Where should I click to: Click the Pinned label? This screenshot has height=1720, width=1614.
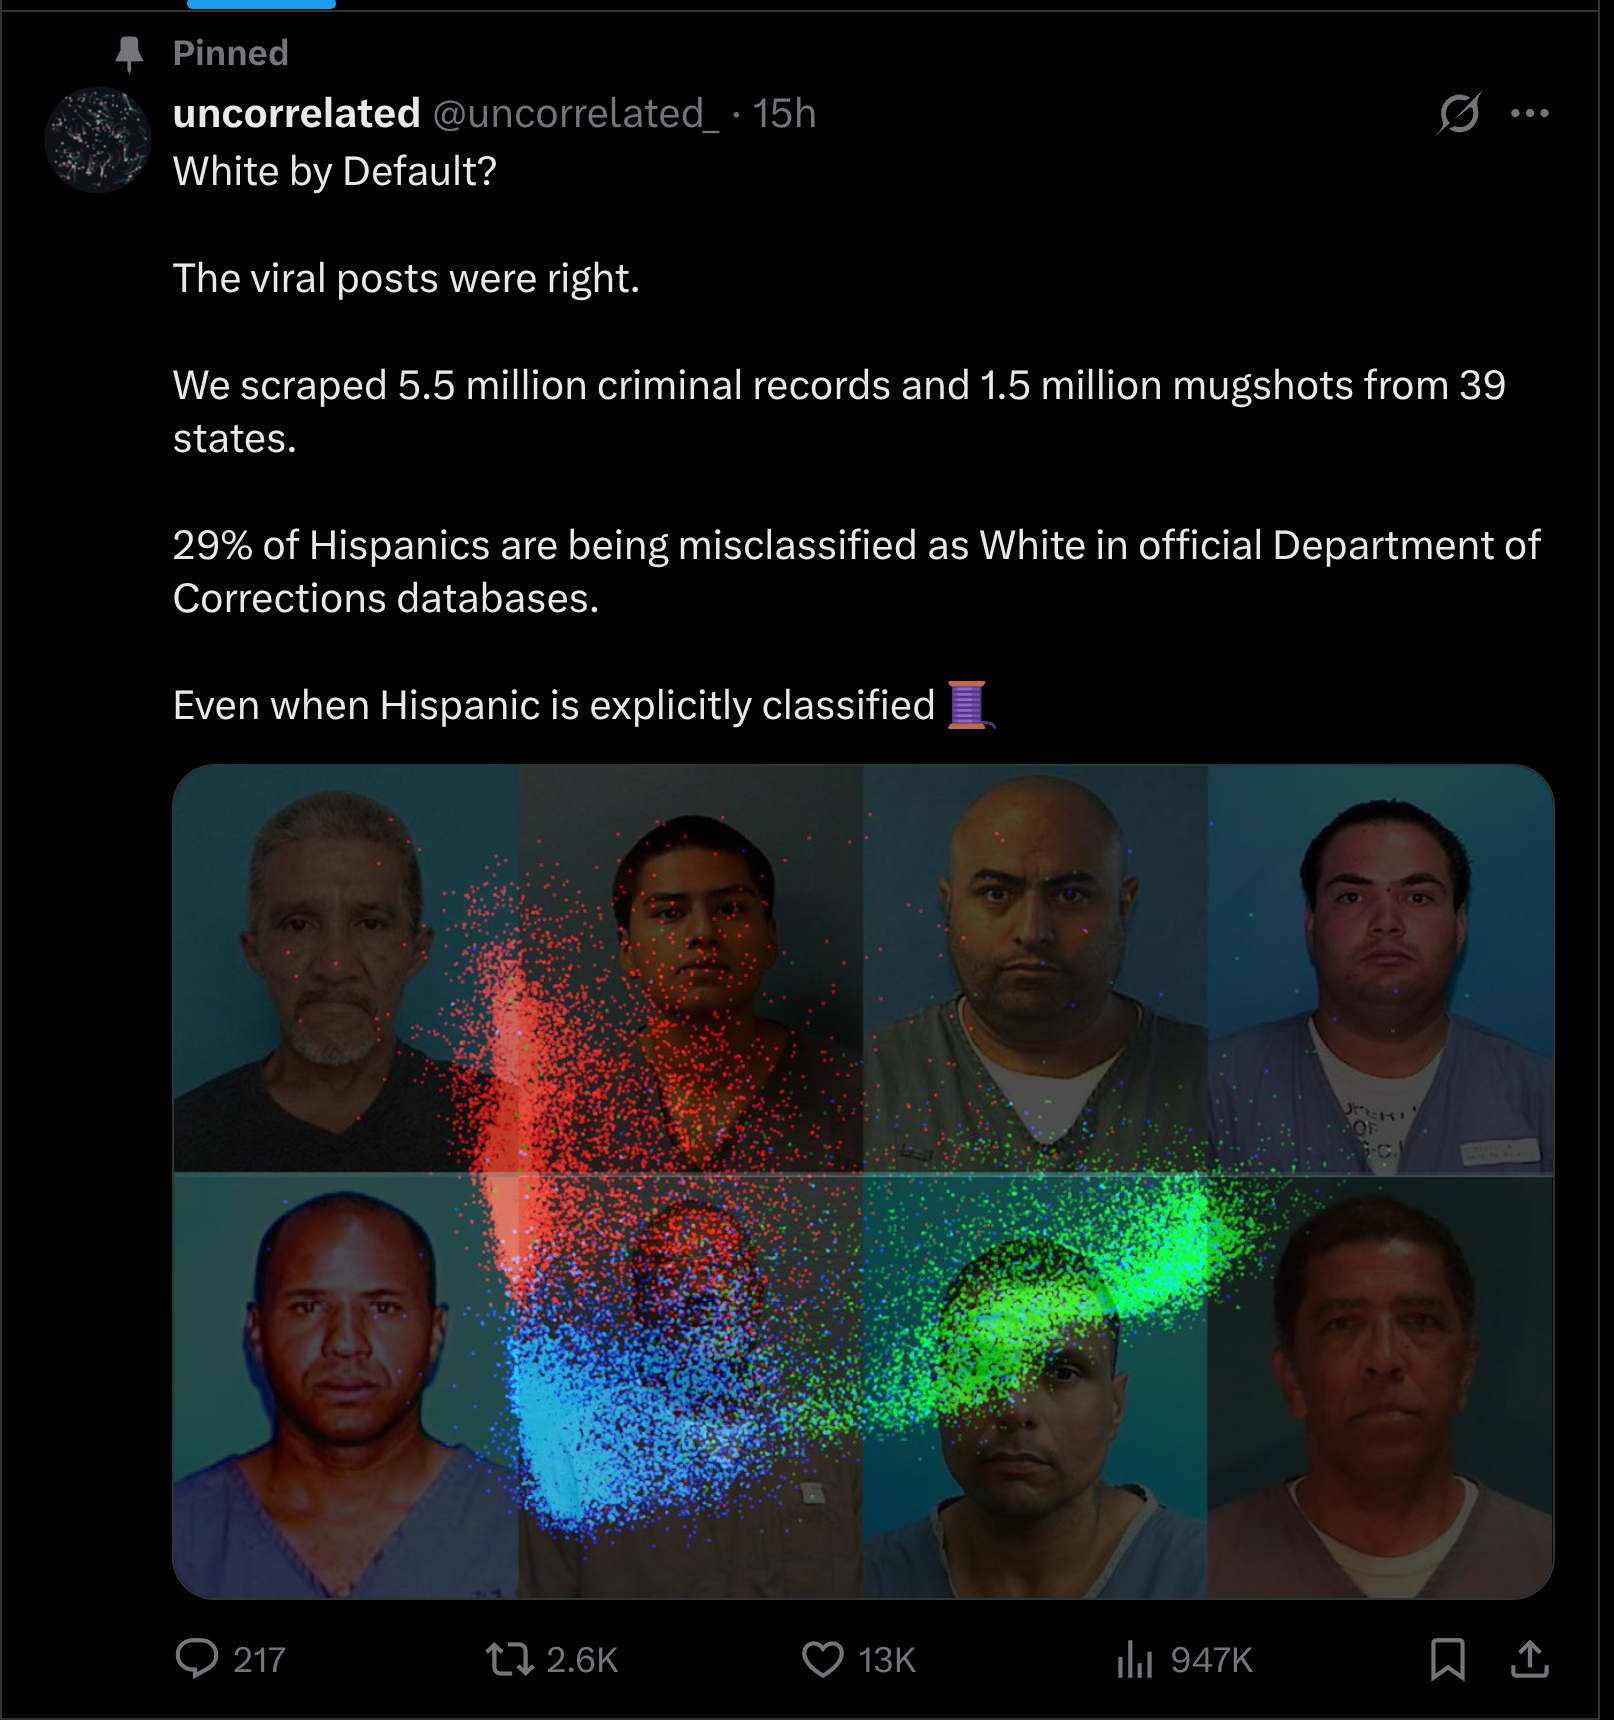point(230,52)
